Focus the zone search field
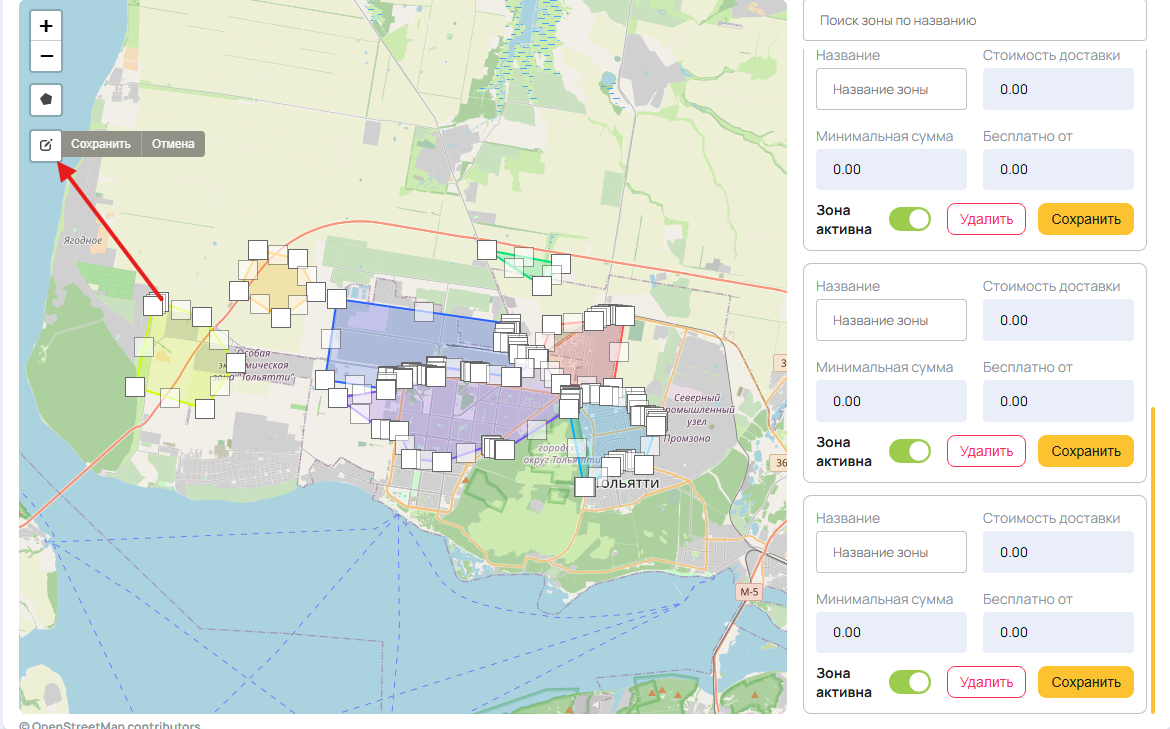Viewport: 1170px width, 729px height. click(975, 21)
